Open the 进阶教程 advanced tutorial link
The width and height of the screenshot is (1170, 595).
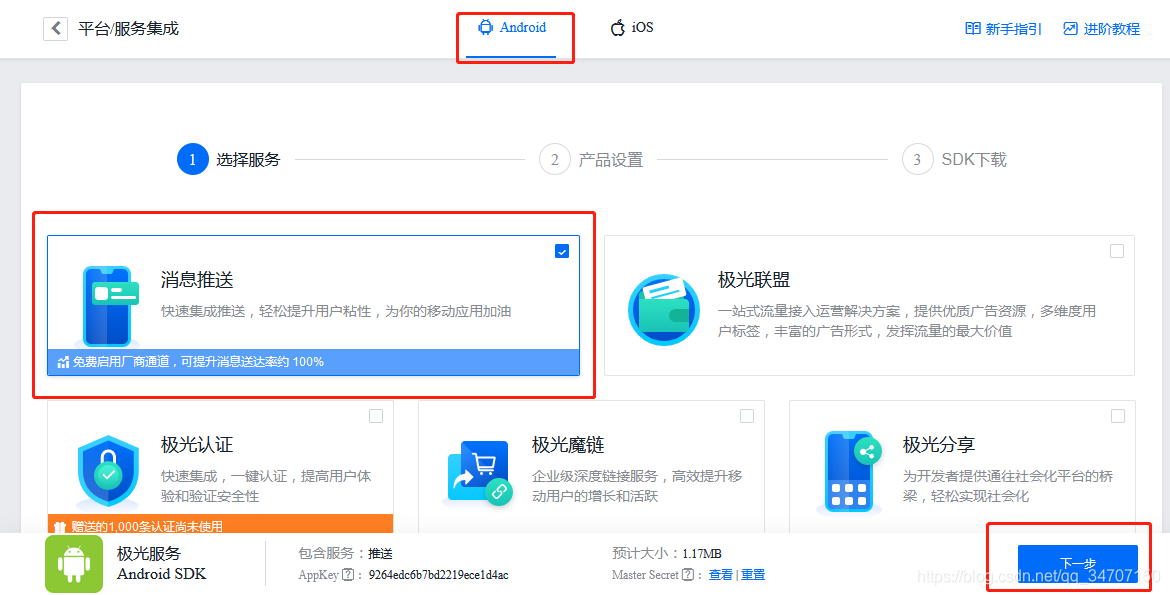coord(1112,29)
